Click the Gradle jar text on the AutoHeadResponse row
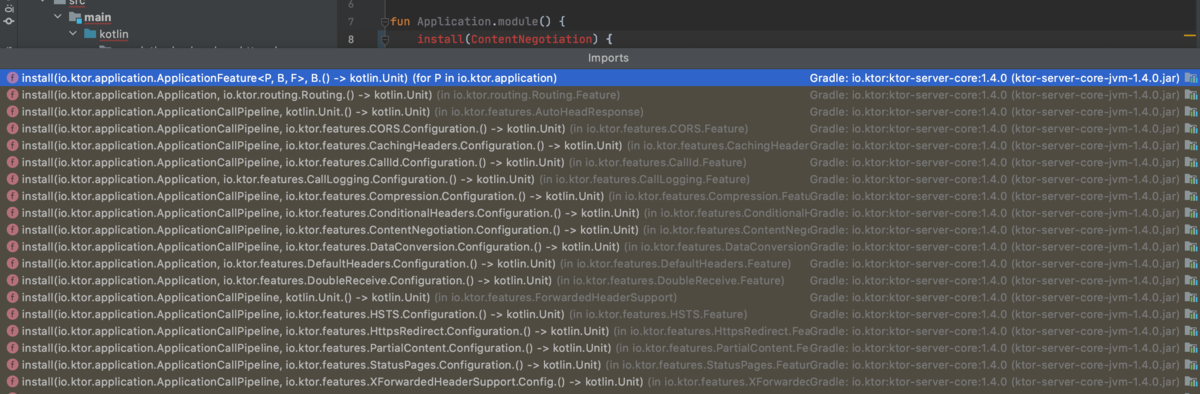This screenshot has width=1200, height=394. coord(995,111)
